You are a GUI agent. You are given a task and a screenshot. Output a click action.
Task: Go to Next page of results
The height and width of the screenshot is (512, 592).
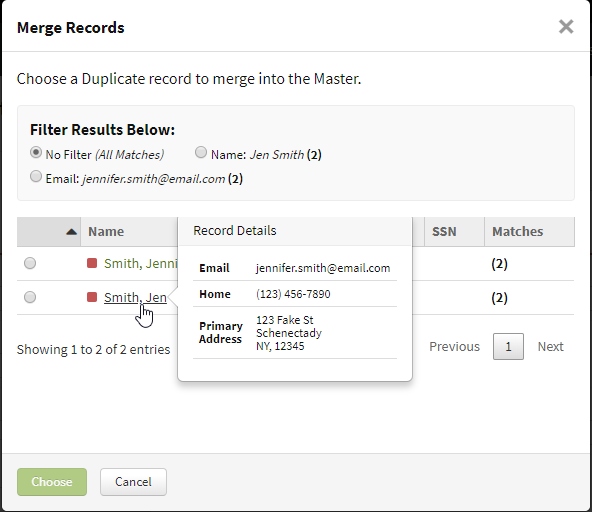coord(550,346)
